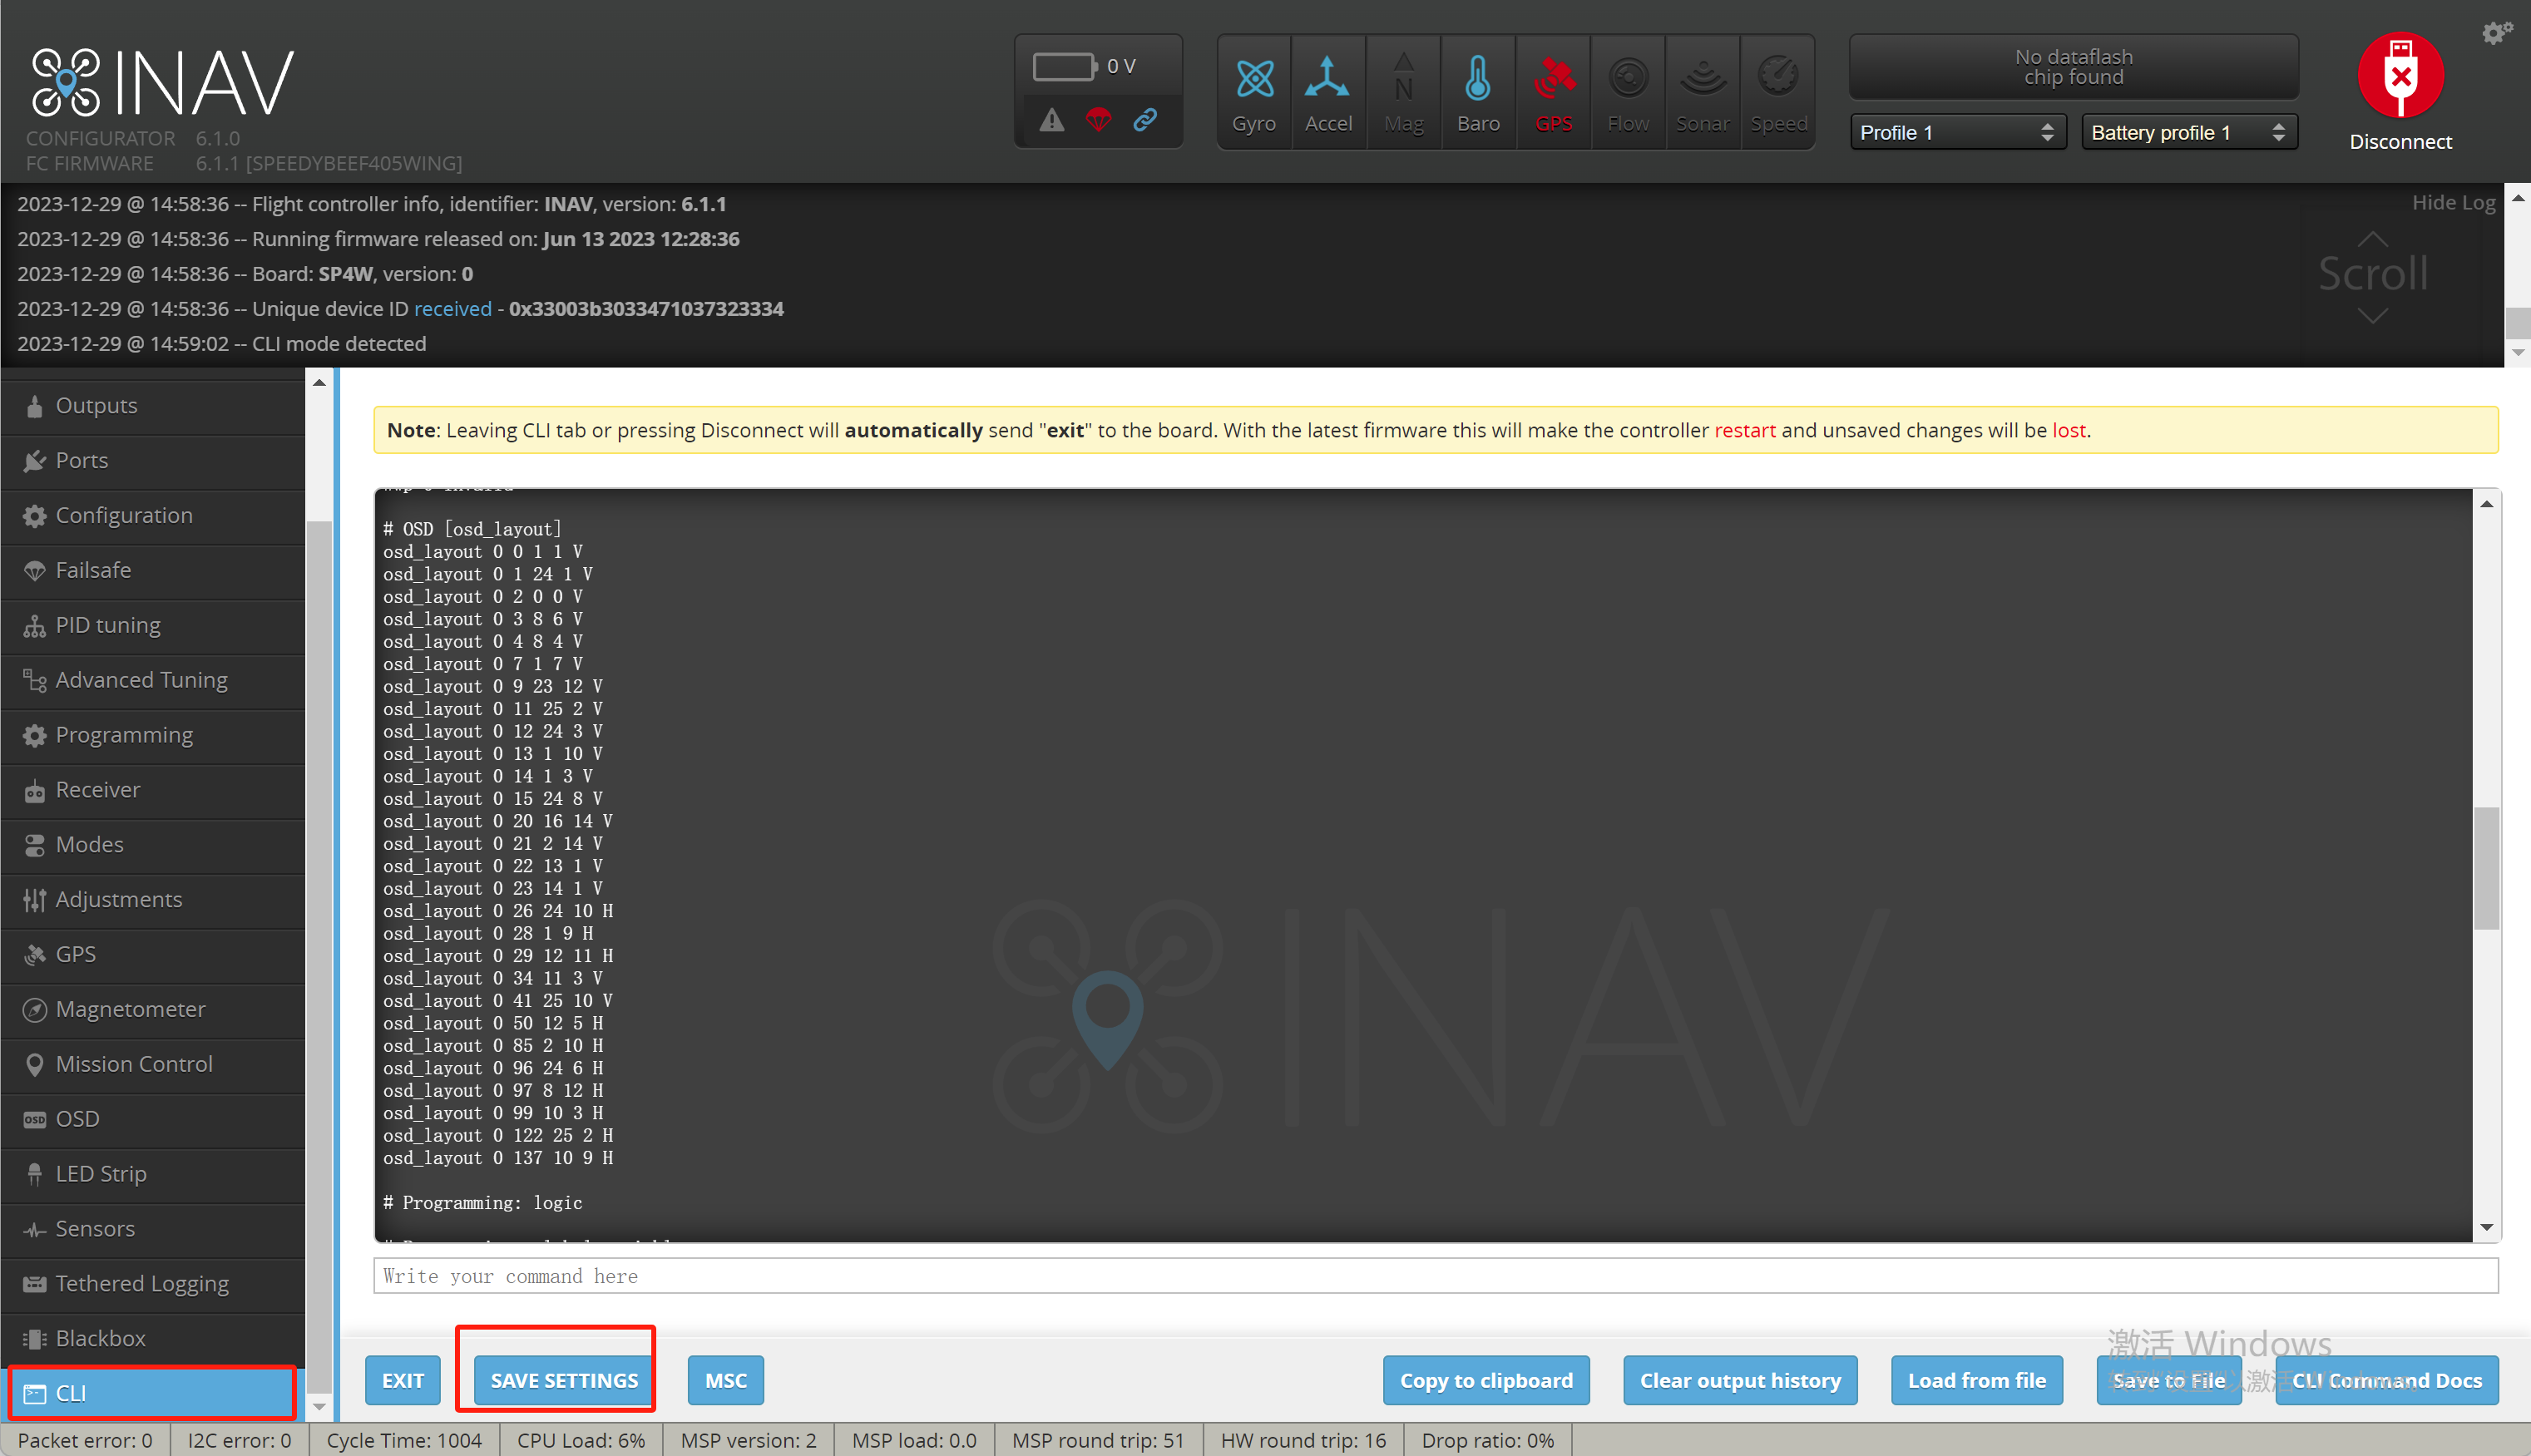The width and height of the screenshot is (2531, 1456).
Task: Open the Magnetometer tab
Action: [153, 1010]
